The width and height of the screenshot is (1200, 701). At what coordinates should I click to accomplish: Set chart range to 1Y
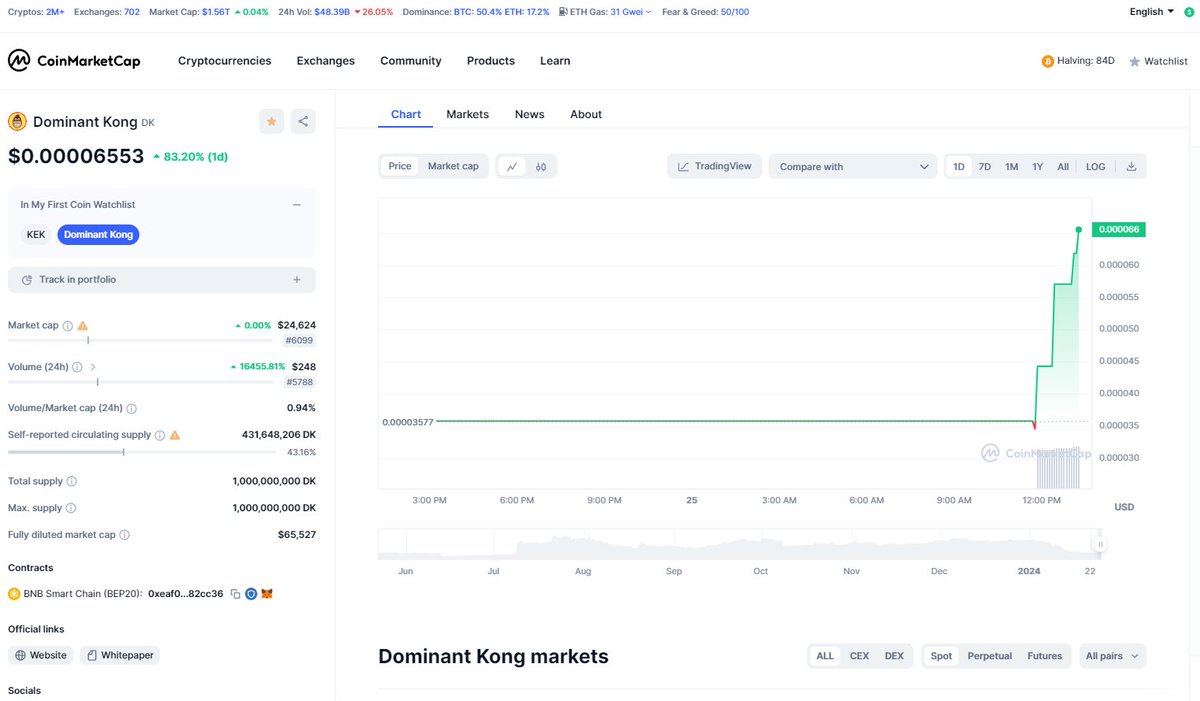(x=1038, y=167)
